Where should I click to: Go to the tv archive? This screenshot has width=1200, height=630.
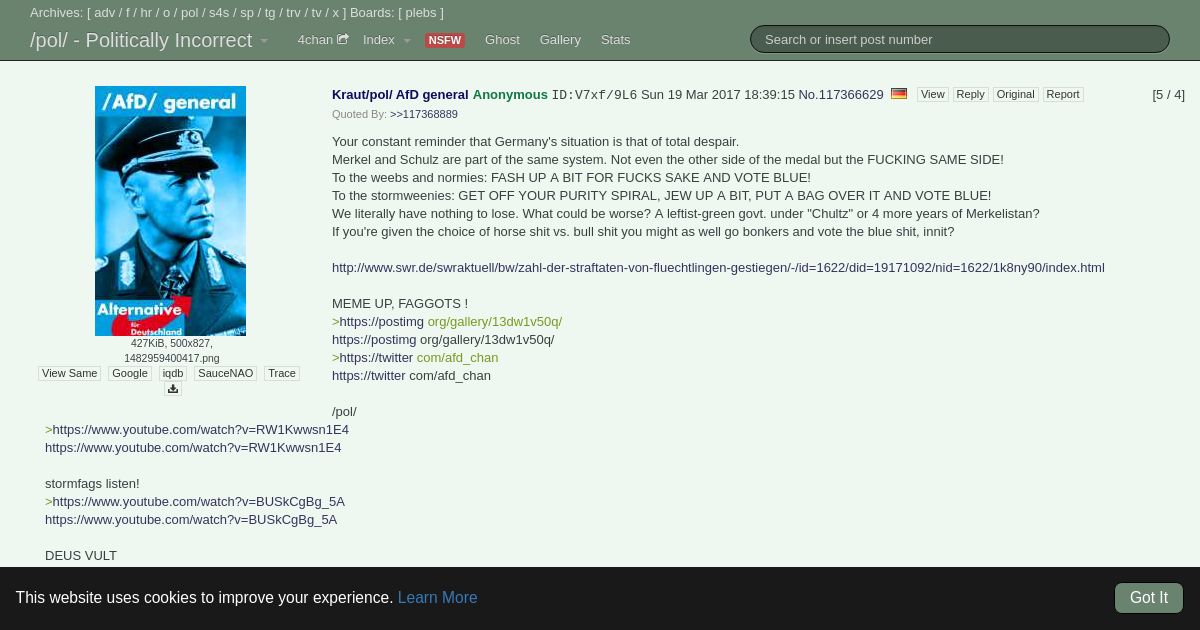[x=316, y=13]
